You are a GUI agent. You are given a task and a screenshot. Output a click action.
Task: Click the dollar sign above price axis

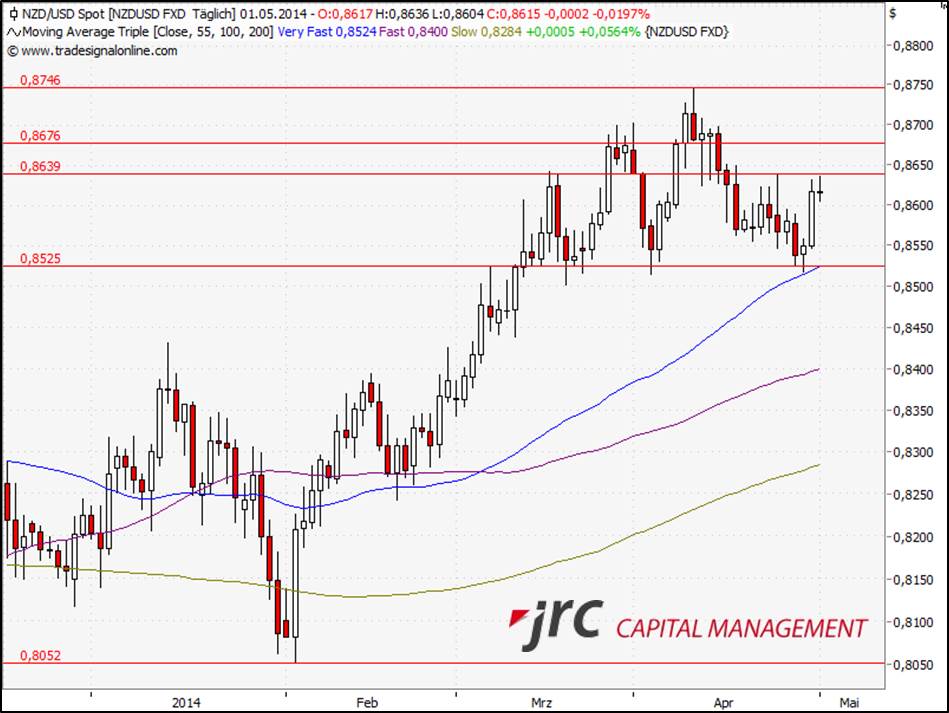pyautogui.click(x=893, y=14)
